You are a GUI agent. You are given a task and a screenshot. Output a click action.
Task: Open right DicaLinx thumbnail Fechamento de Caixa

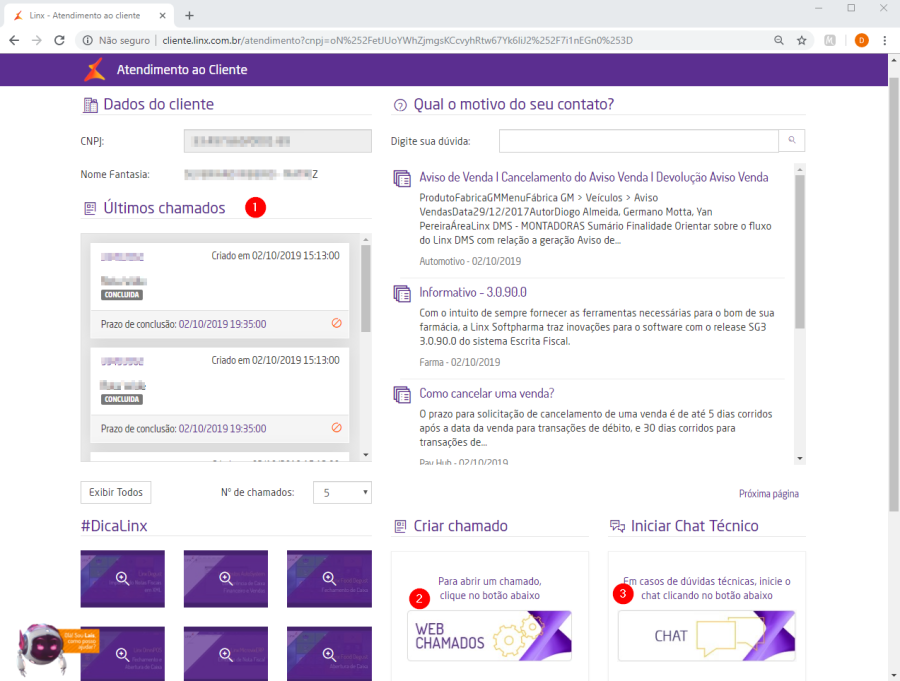tap(329, 579)
